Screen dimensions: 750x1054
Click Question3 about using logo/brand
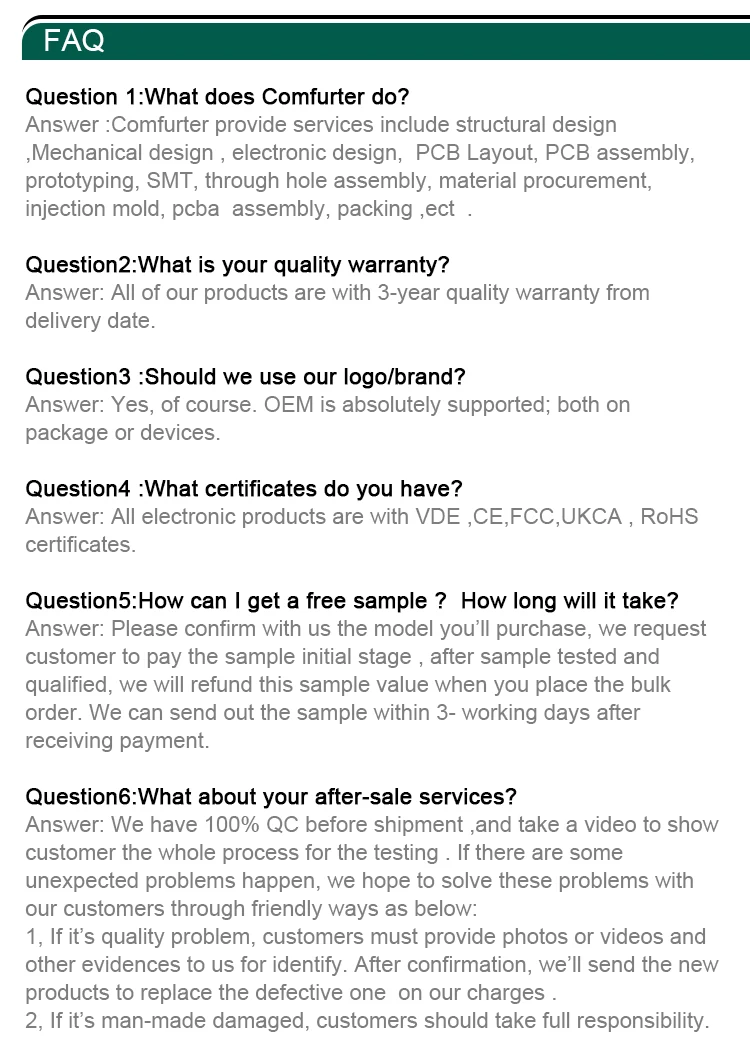[x=245, y=377]
